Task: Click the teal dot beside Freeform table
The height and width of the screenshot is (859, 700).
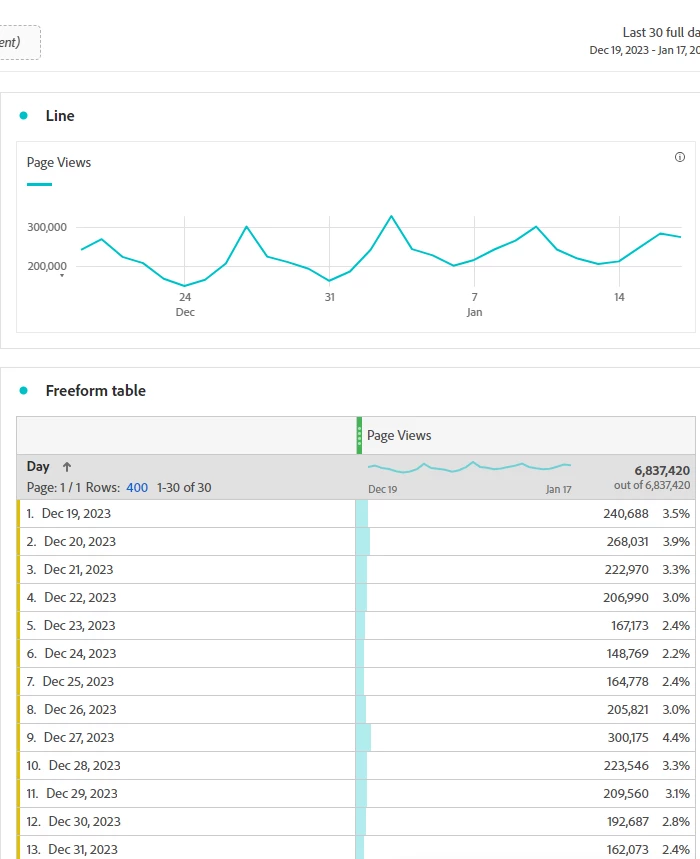Action: [x=24, y=391]
